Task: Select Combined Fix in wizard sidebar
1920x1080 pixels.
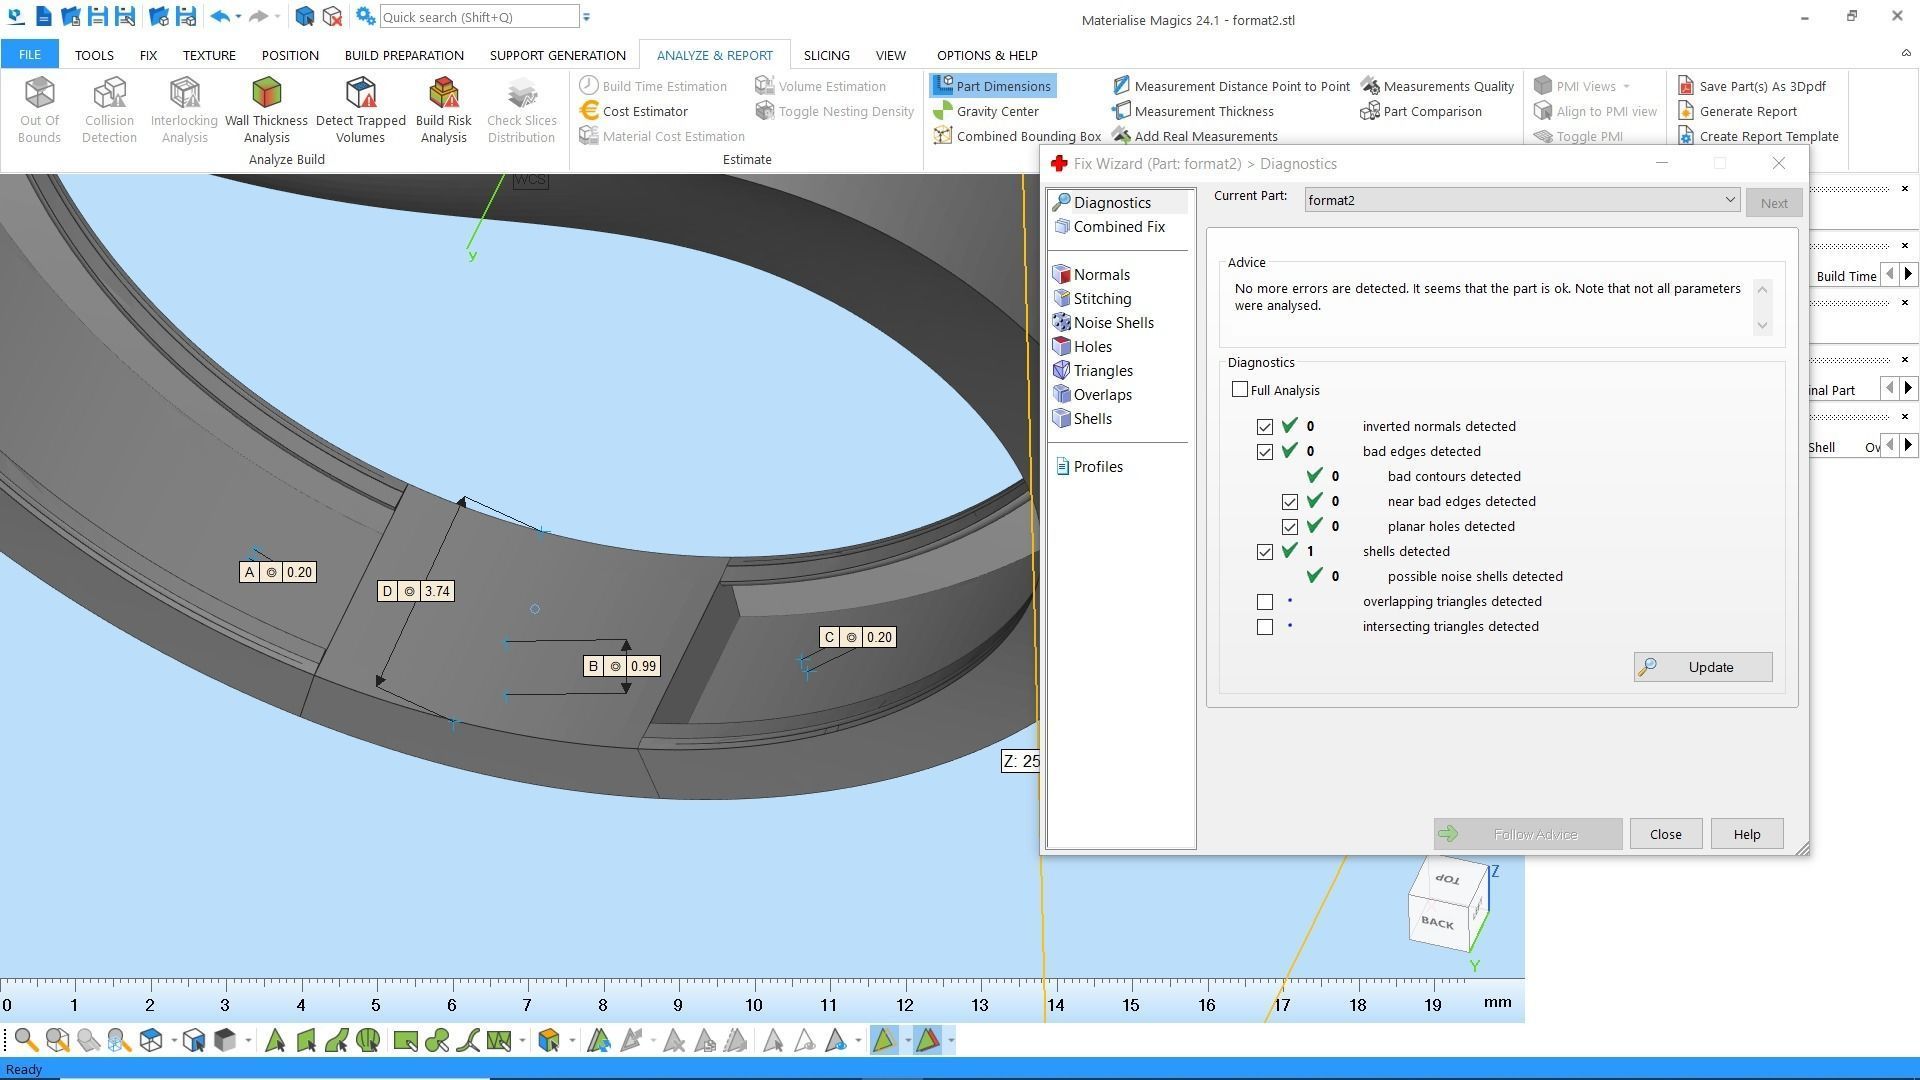Action: point(1109,227)
